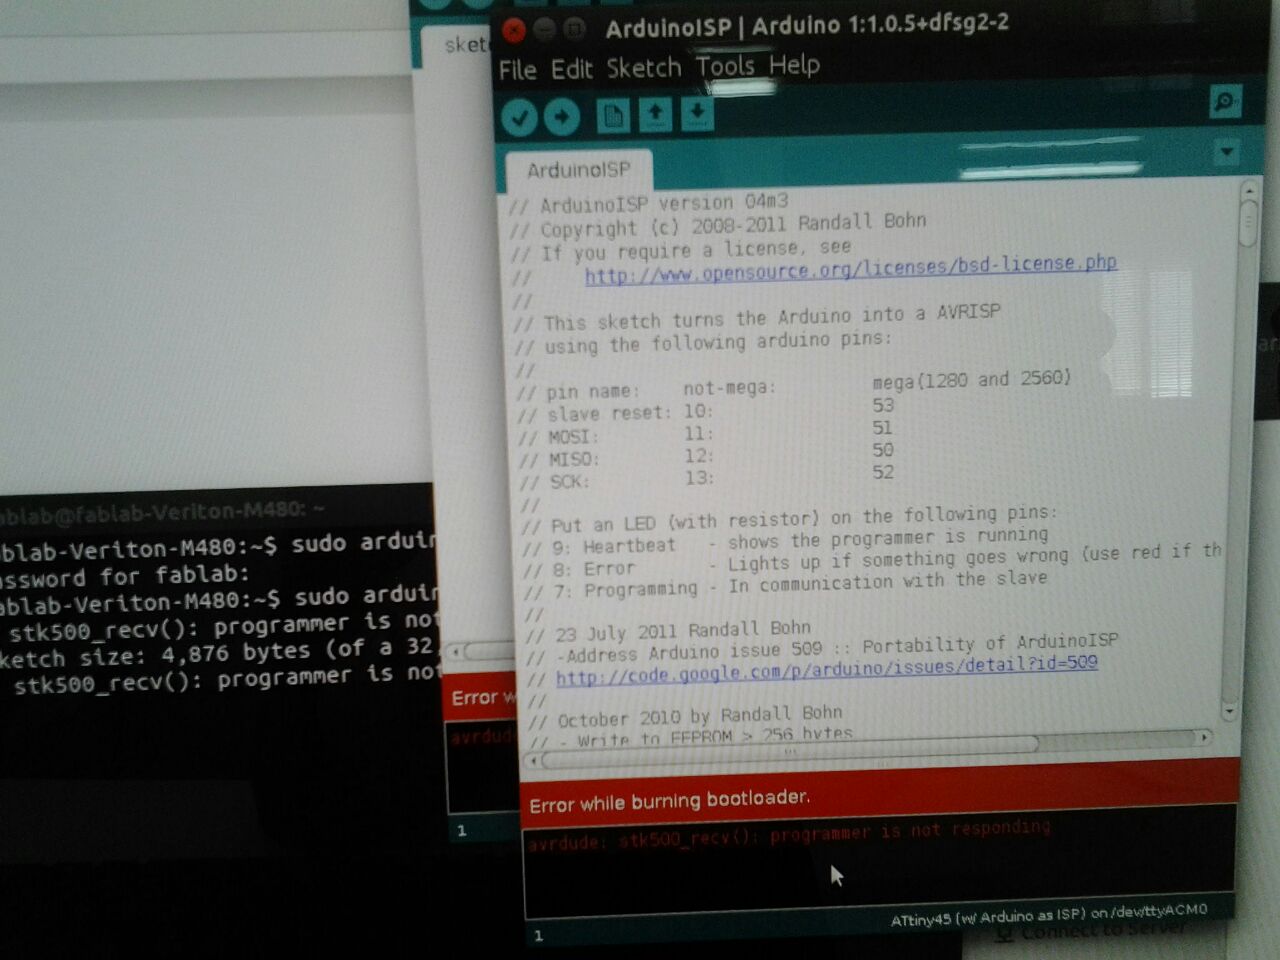Click 'Error while burning bootloader.' status message

(669, 801)
